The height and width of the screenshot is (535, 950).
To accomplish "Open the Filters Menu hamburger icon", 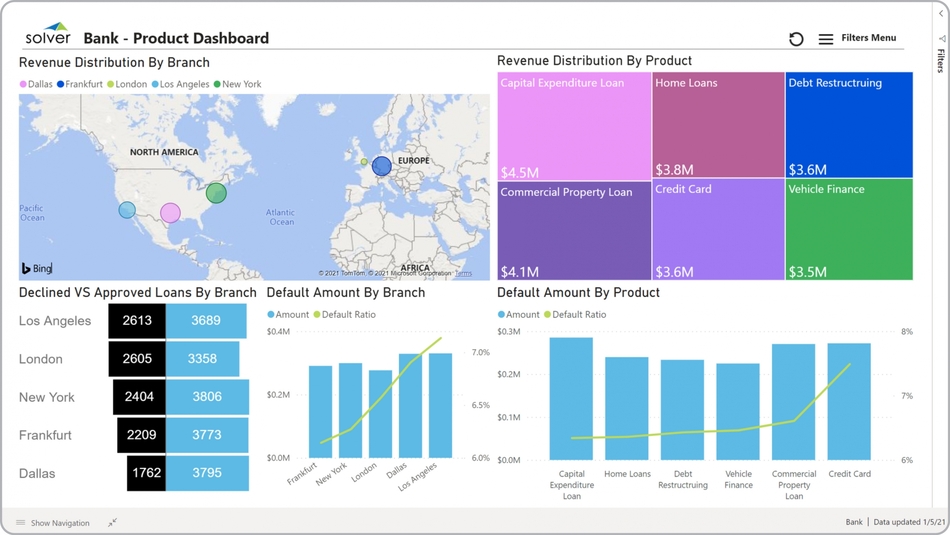I will pos(825,39).
